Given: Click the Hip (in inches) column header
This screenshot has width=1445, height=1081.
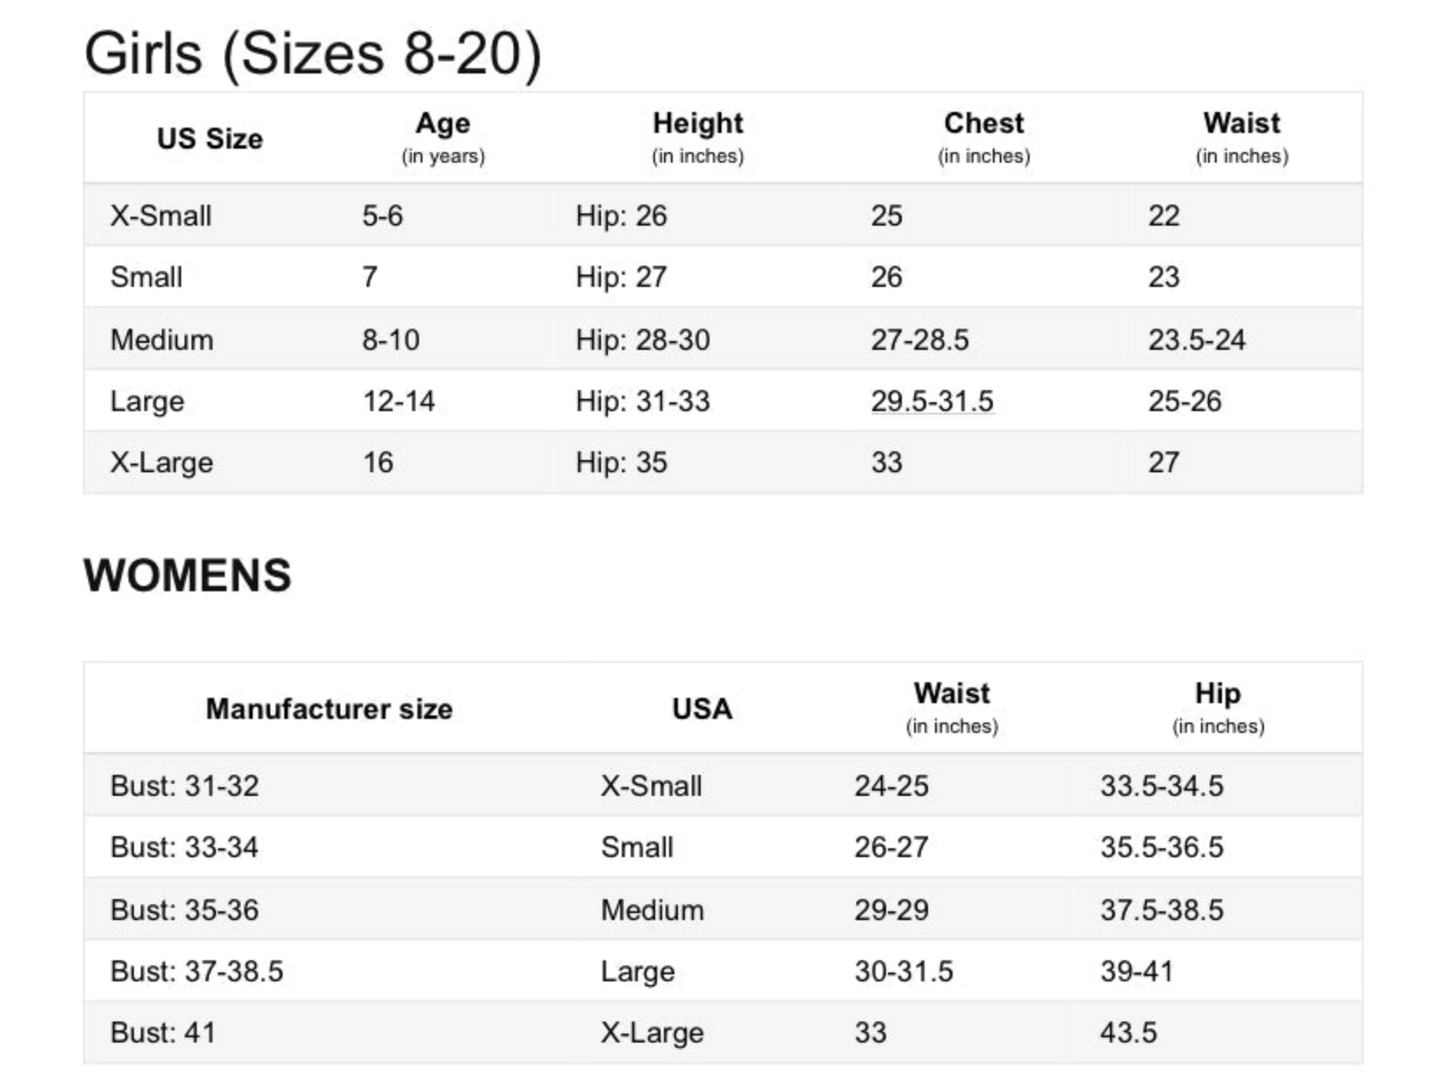Looking at the screenshot, I should (x=1218, y=708).
